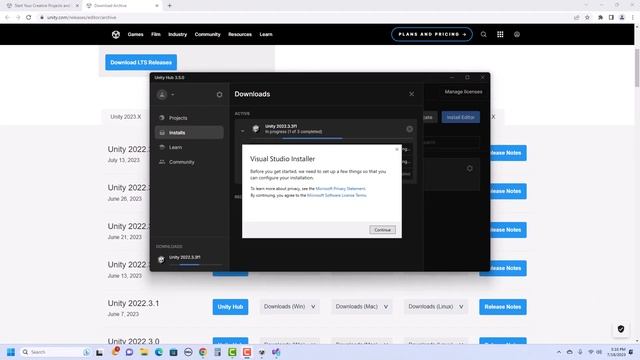Image resolution: width=640 pixels, height=360 pixels.
Task: Click the Learn sidebar icon in Unity Hub
Action: (x=162, y=147)
